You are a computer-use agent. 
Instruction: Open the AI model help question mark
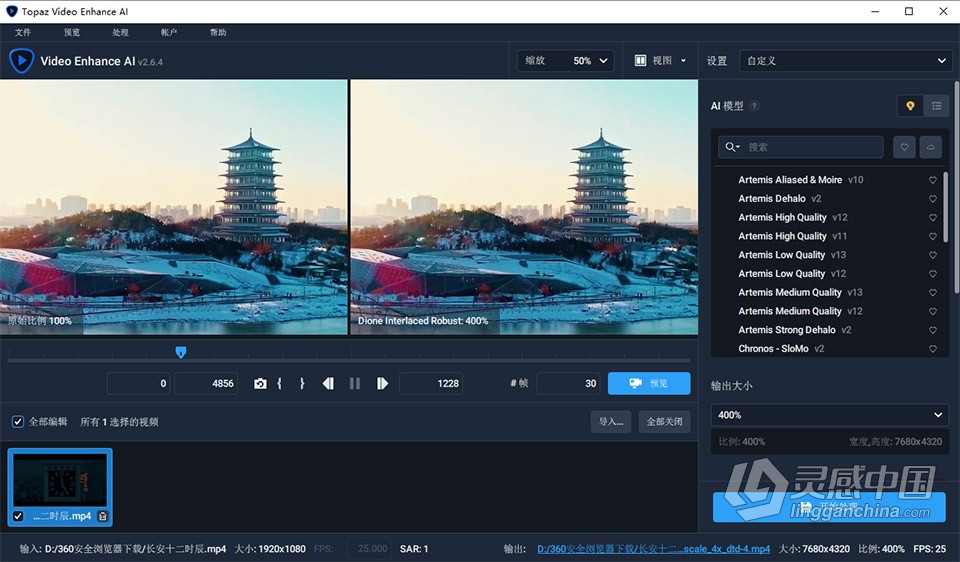click(x=754, y=106)
